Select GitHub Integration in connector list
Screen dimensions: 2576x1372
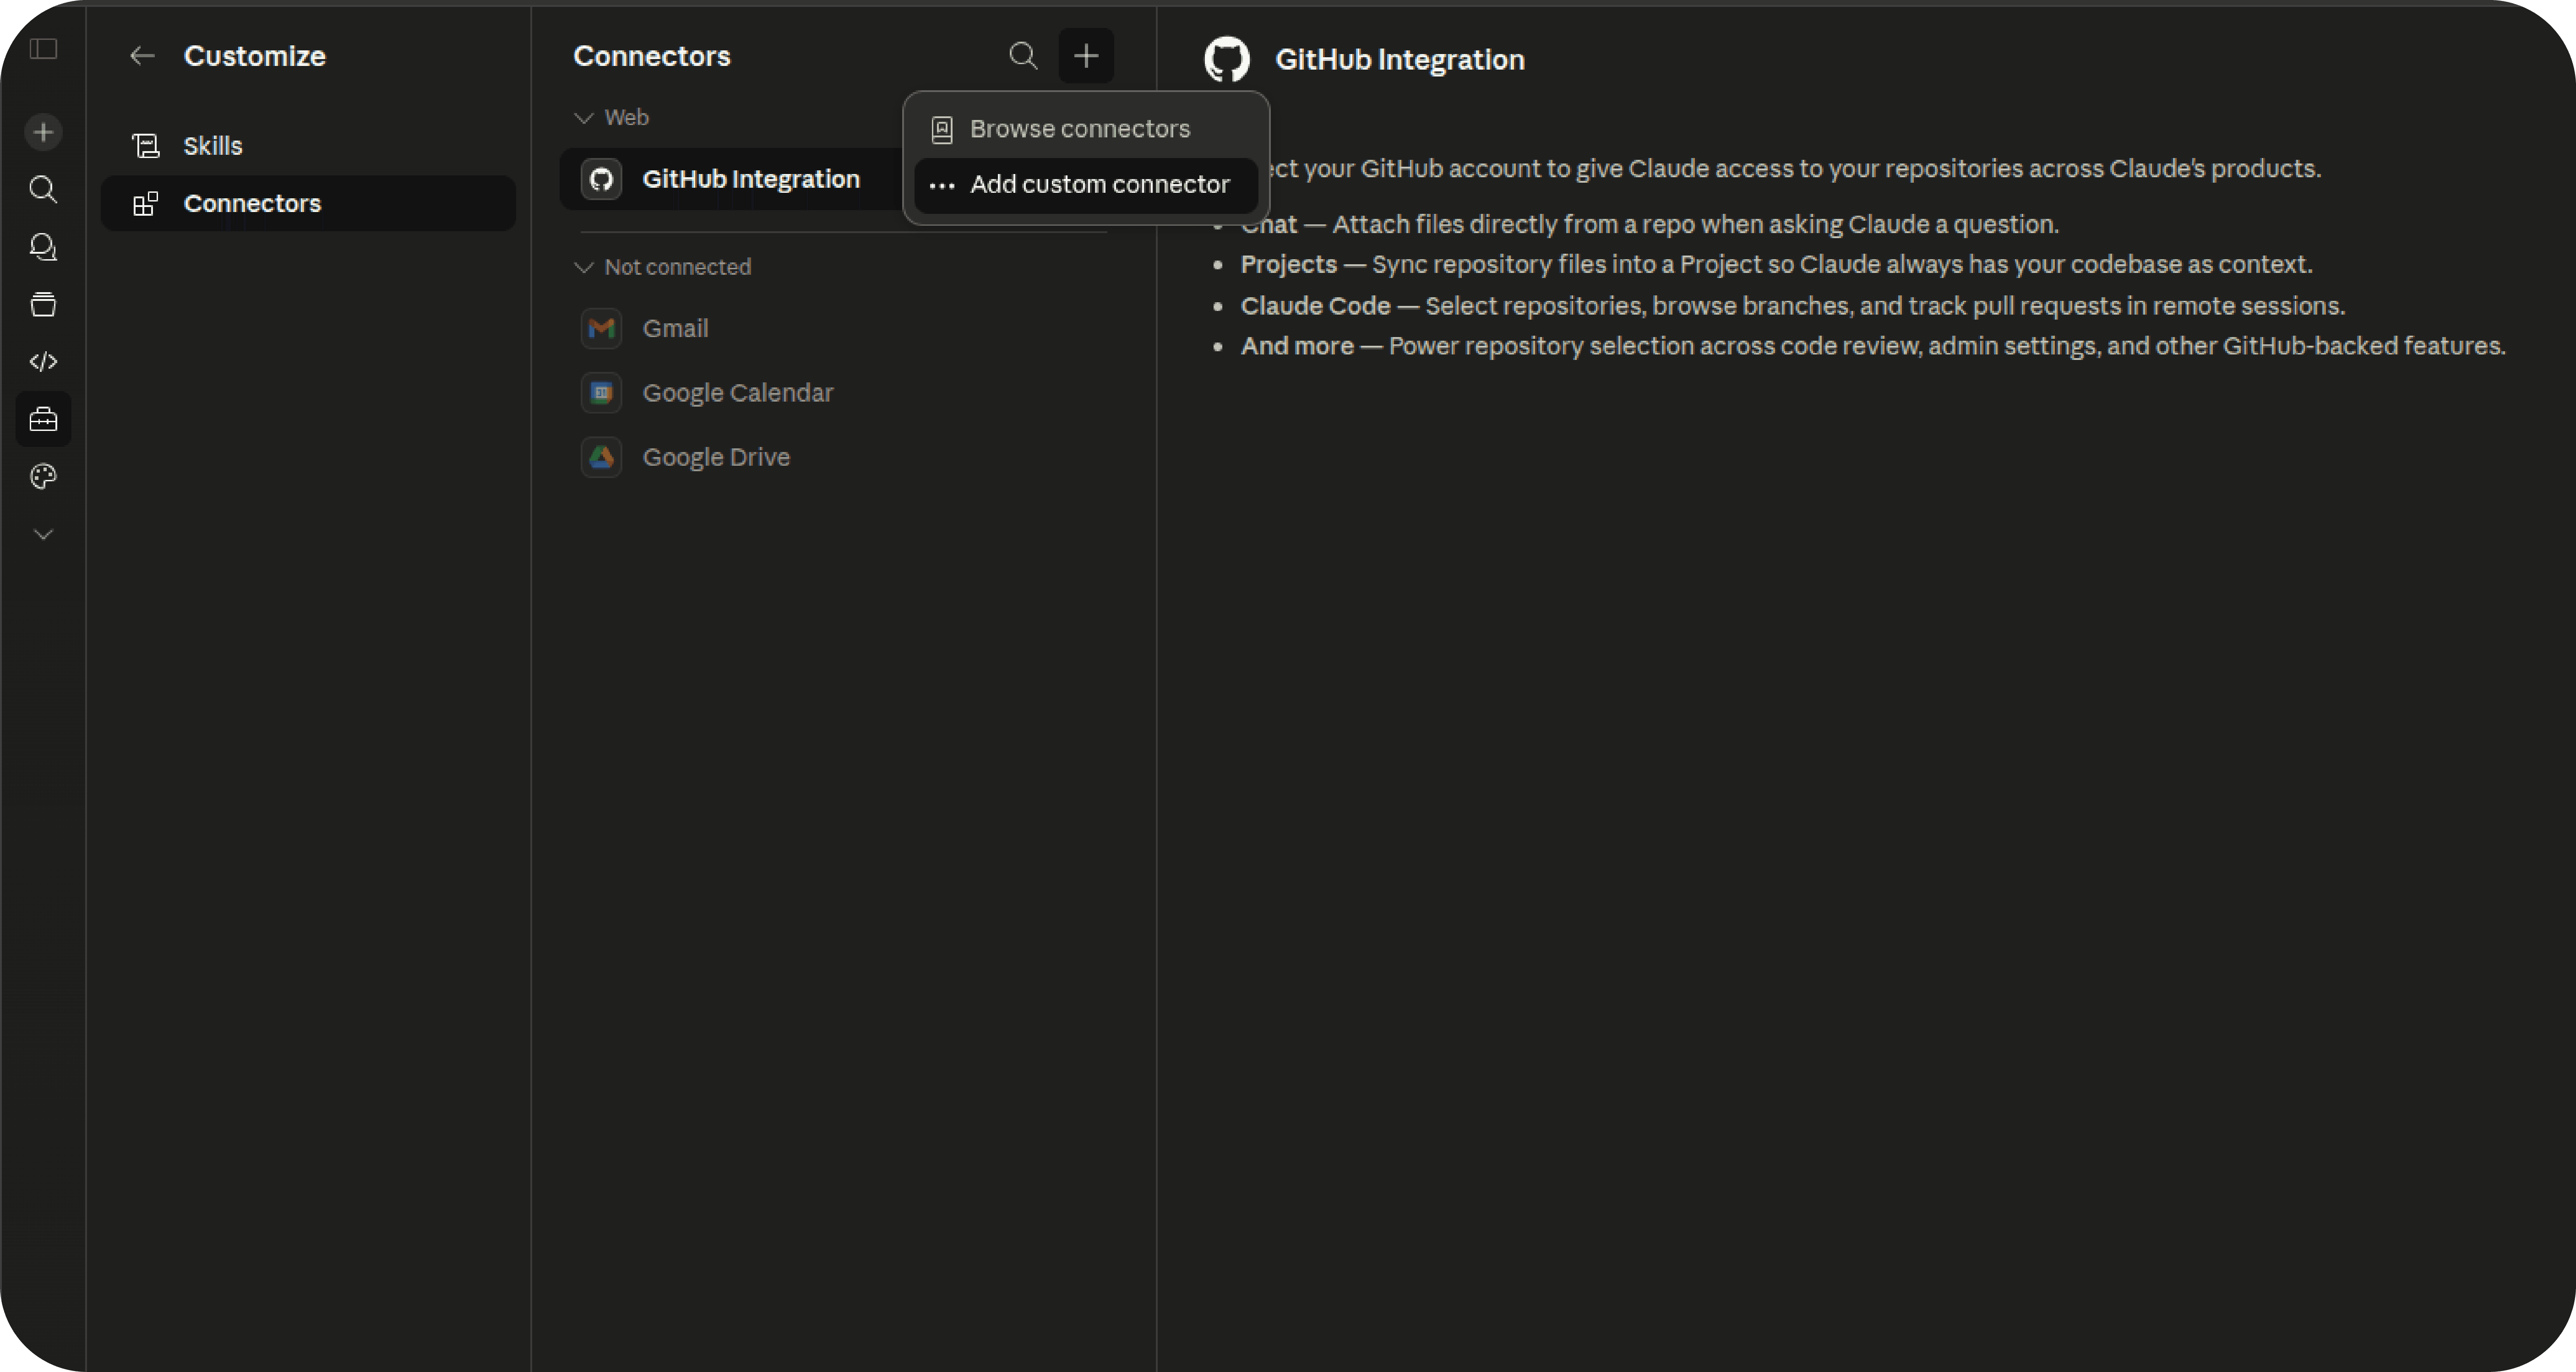click(731, 179)
